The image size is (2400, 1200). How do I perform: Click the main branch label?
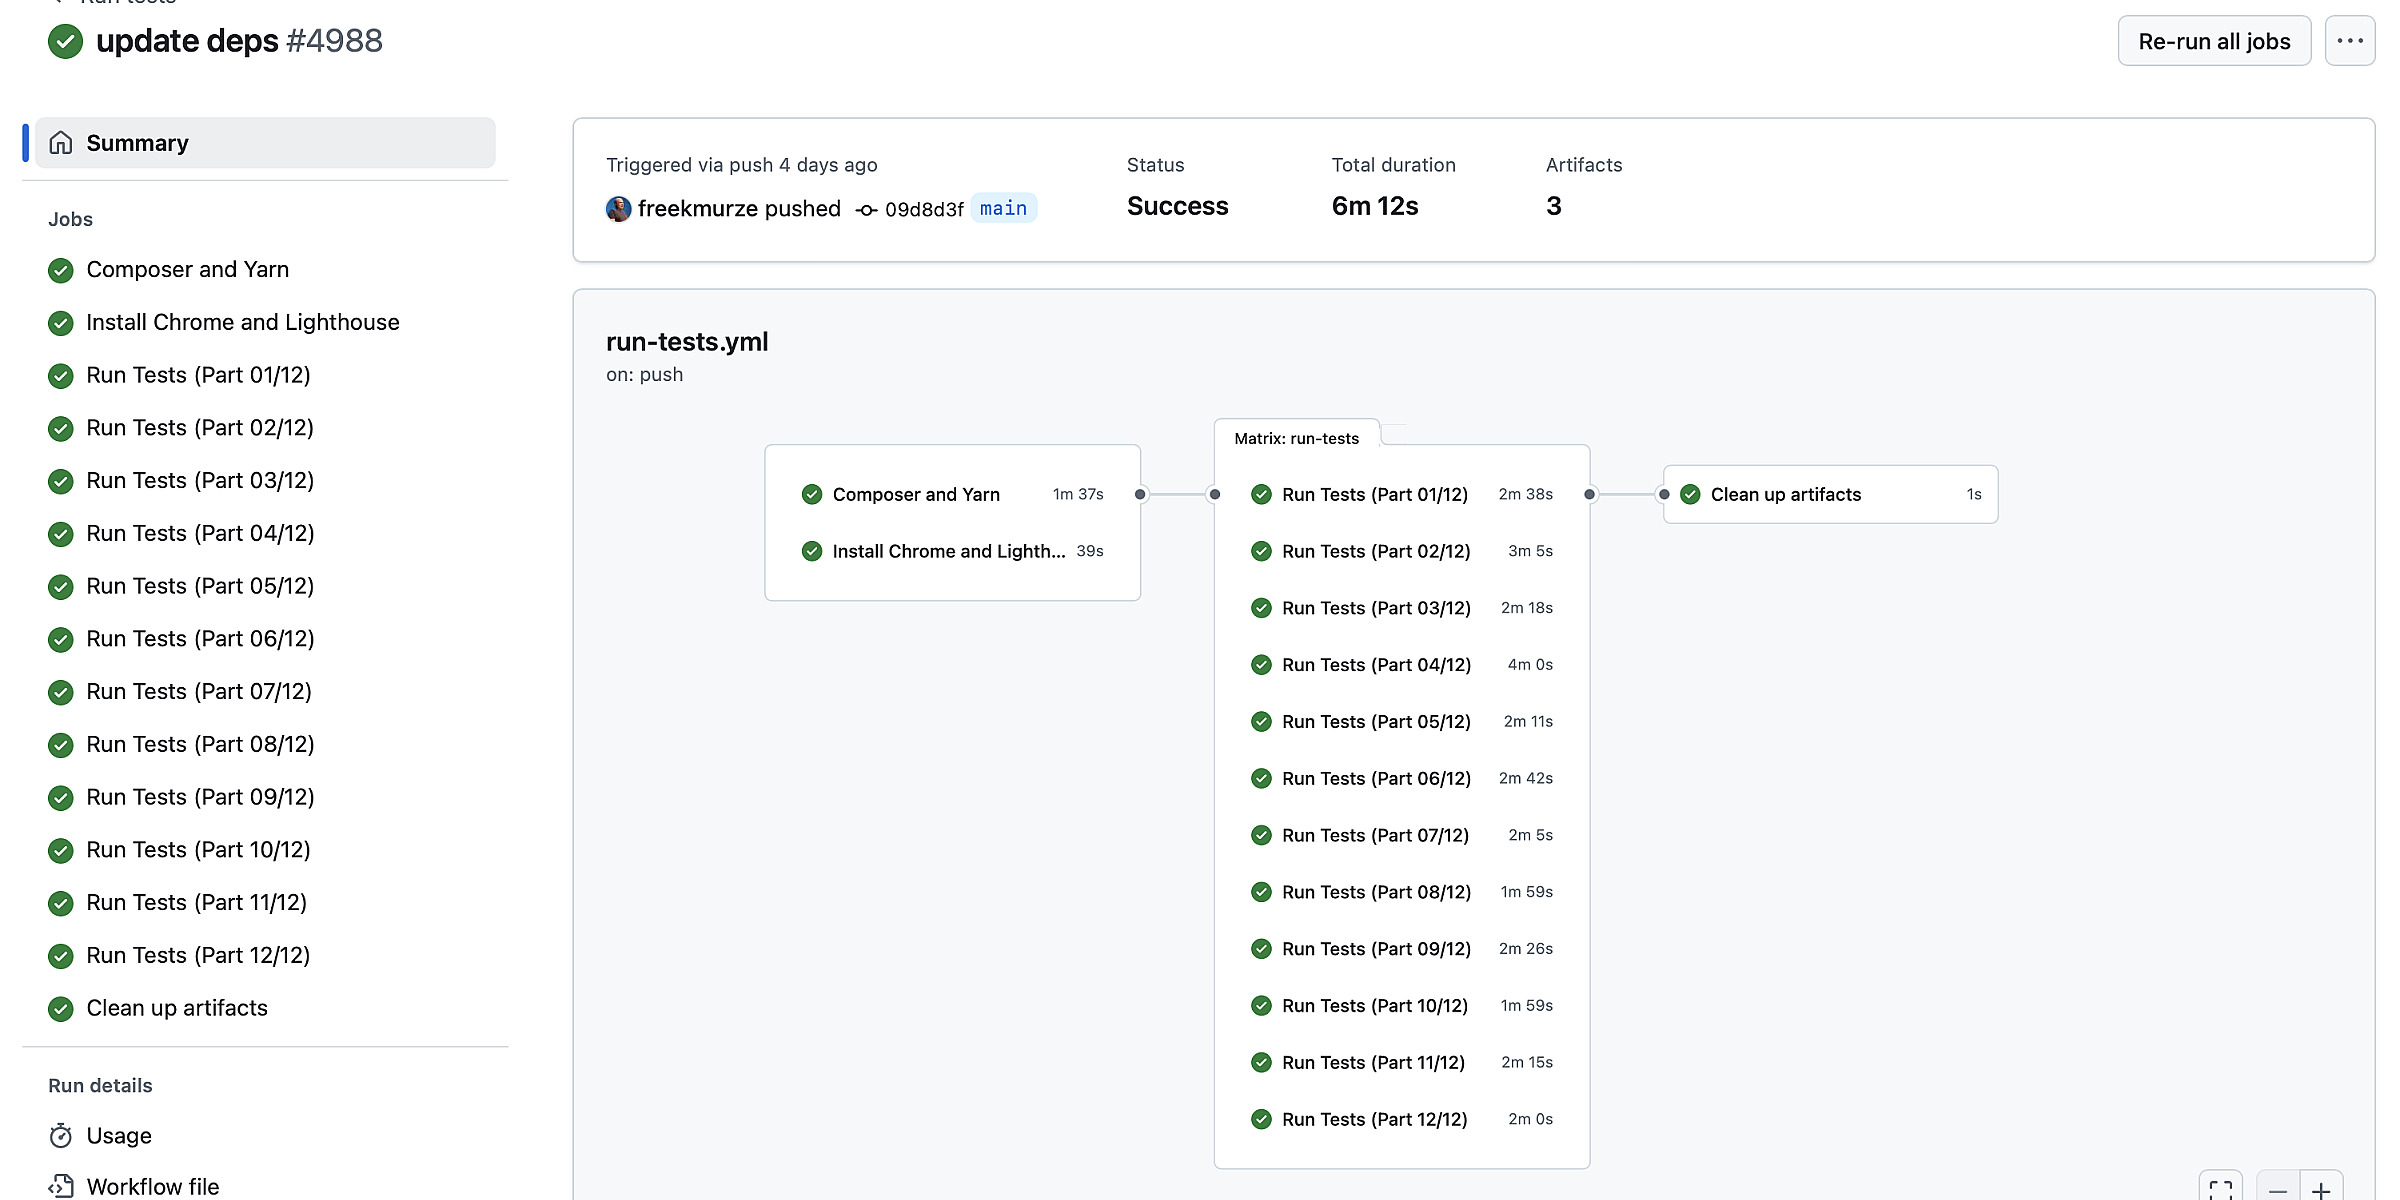click(x=1003, y=208)
